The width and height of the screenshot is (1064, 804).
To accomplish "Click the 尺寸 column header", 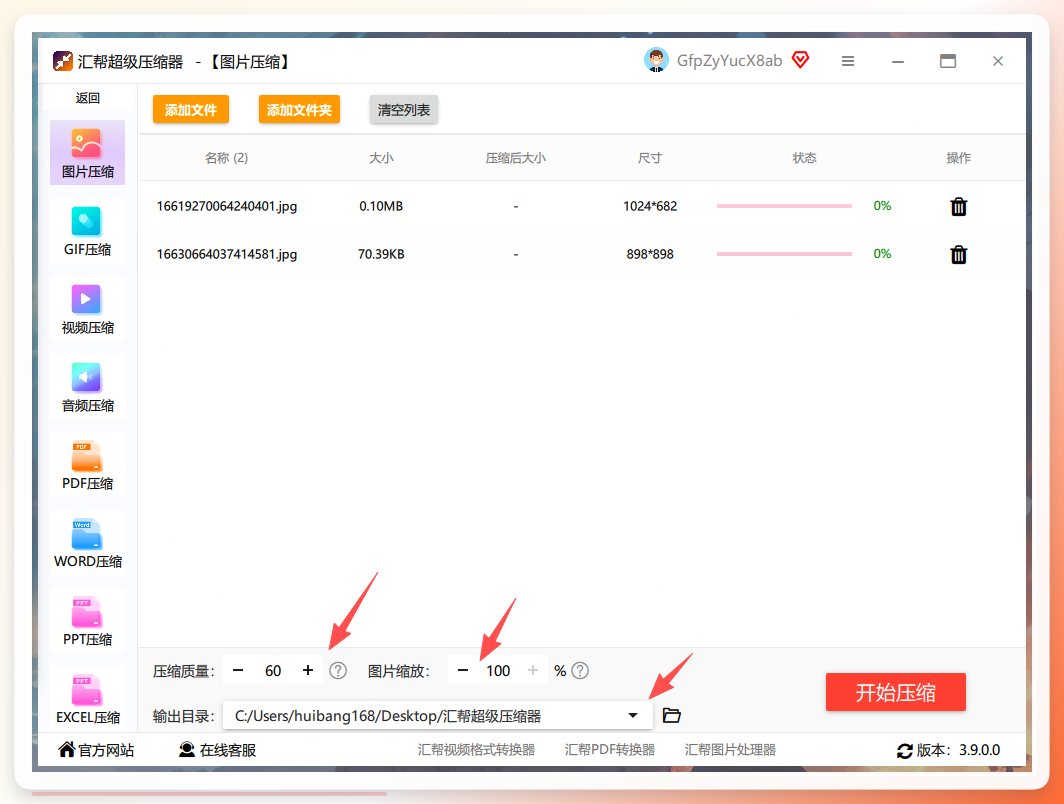I will [649, 158].
